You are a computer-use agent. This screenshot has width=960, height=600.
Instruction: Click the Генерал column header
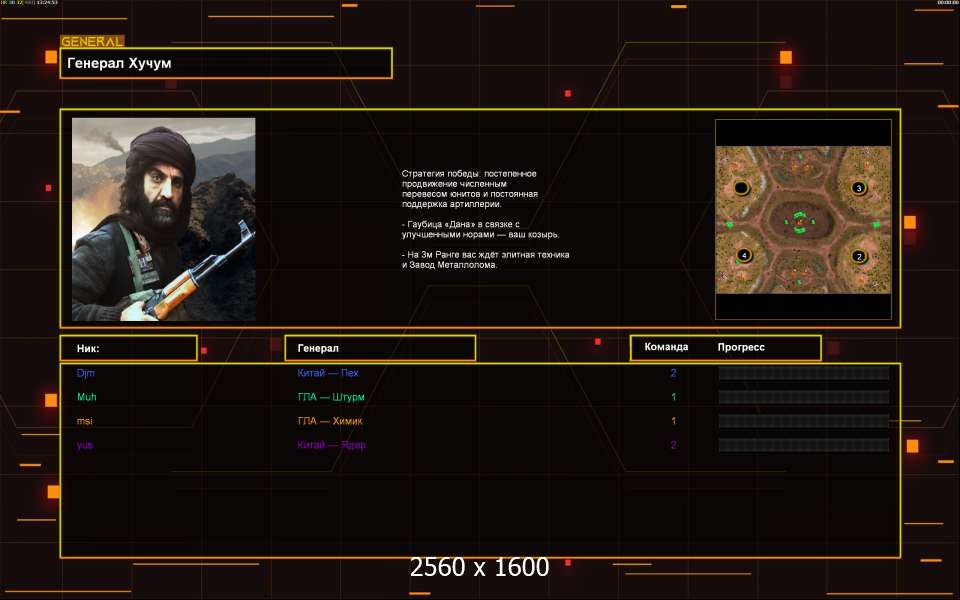pyautogui.click(x=380, y=348)
